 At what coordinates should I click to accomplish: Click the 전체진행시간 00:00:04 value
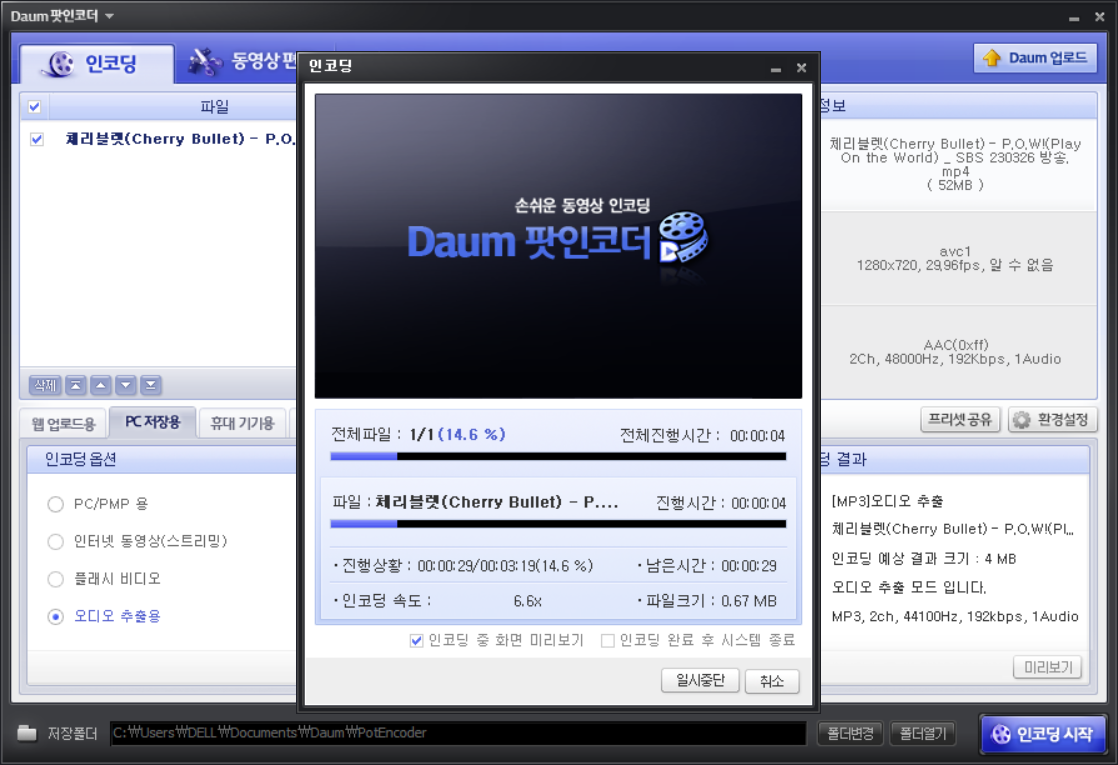[757, 436]
